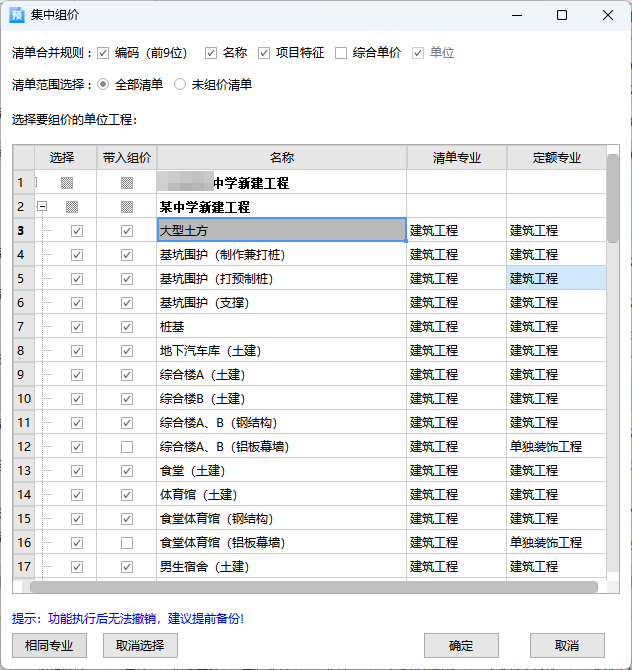The image size is (632, 670).
Task: Collapse the 某中学新建工程 tree node
Action: [42, 207]
